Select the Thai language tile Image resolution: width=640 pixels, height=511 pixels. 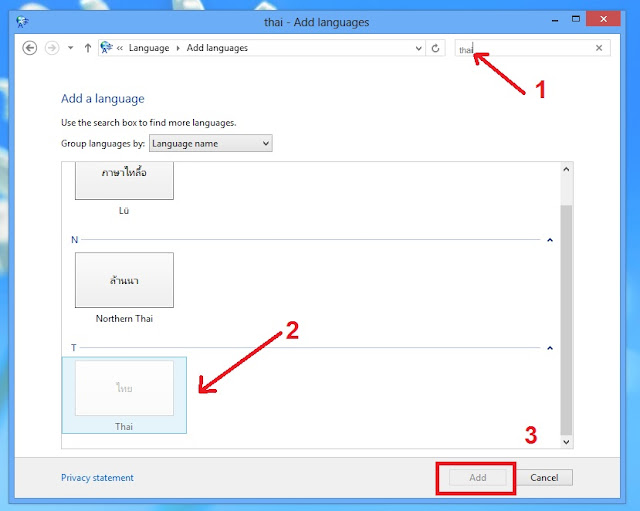coord(124,395)
